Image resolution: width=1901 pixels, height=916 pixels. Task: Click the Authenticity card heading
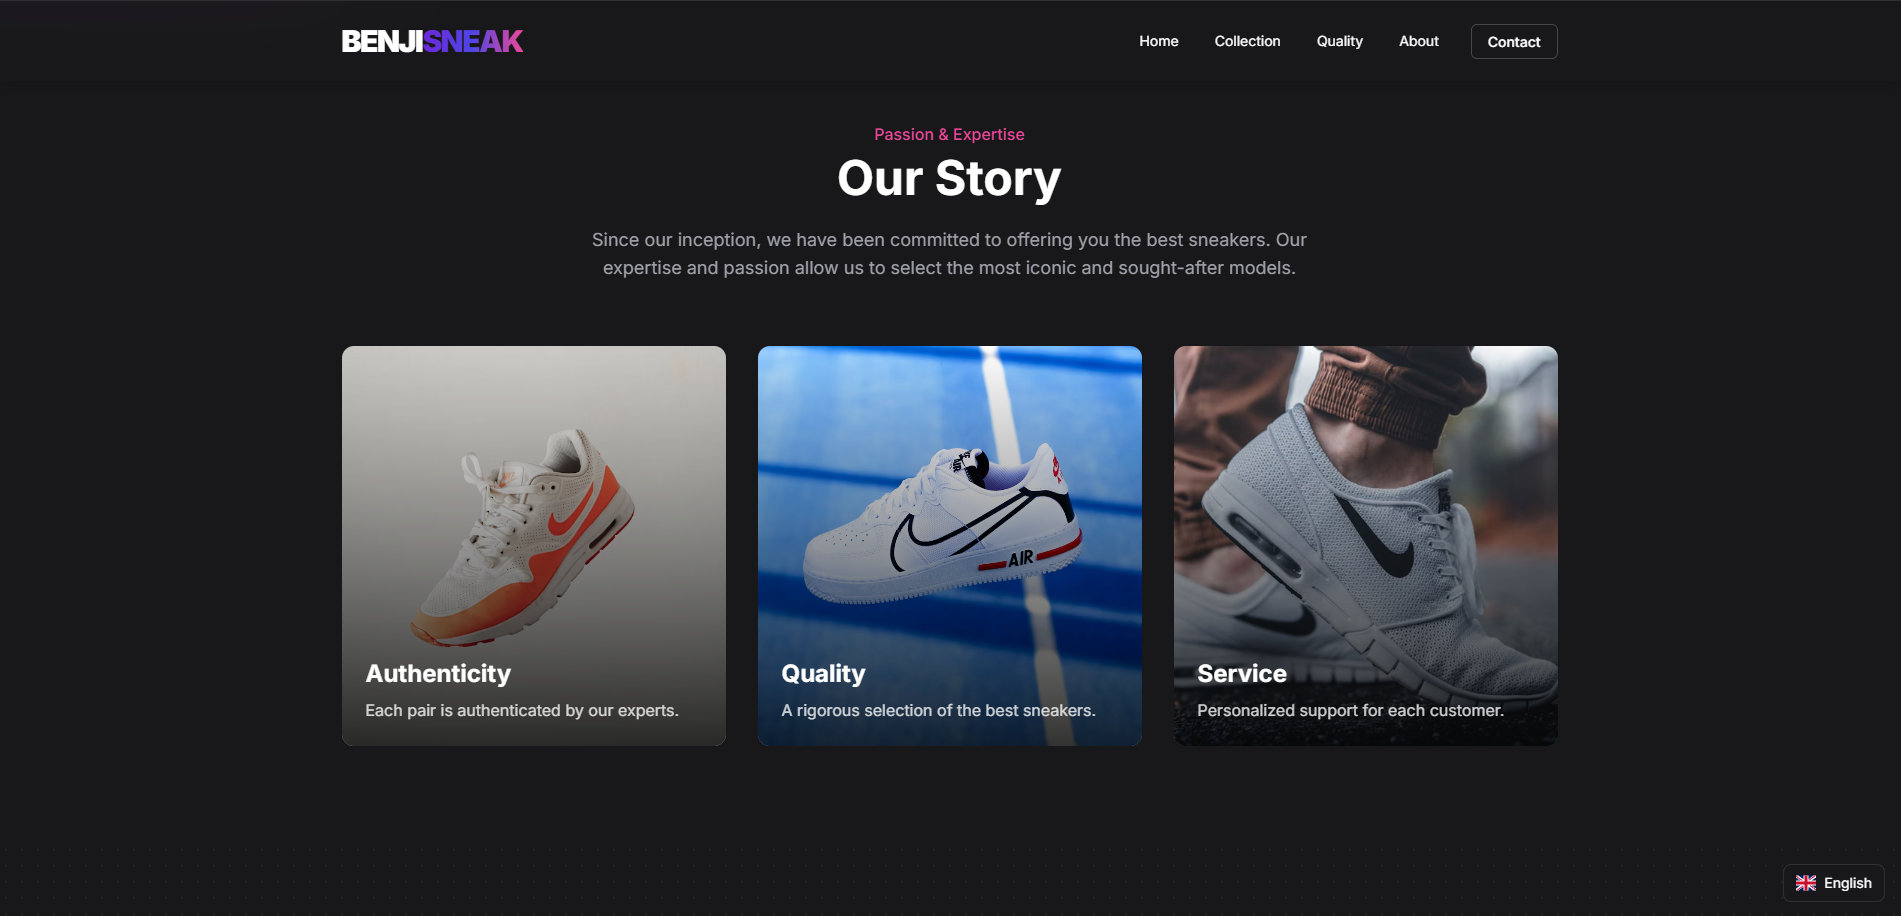(438, 674)
